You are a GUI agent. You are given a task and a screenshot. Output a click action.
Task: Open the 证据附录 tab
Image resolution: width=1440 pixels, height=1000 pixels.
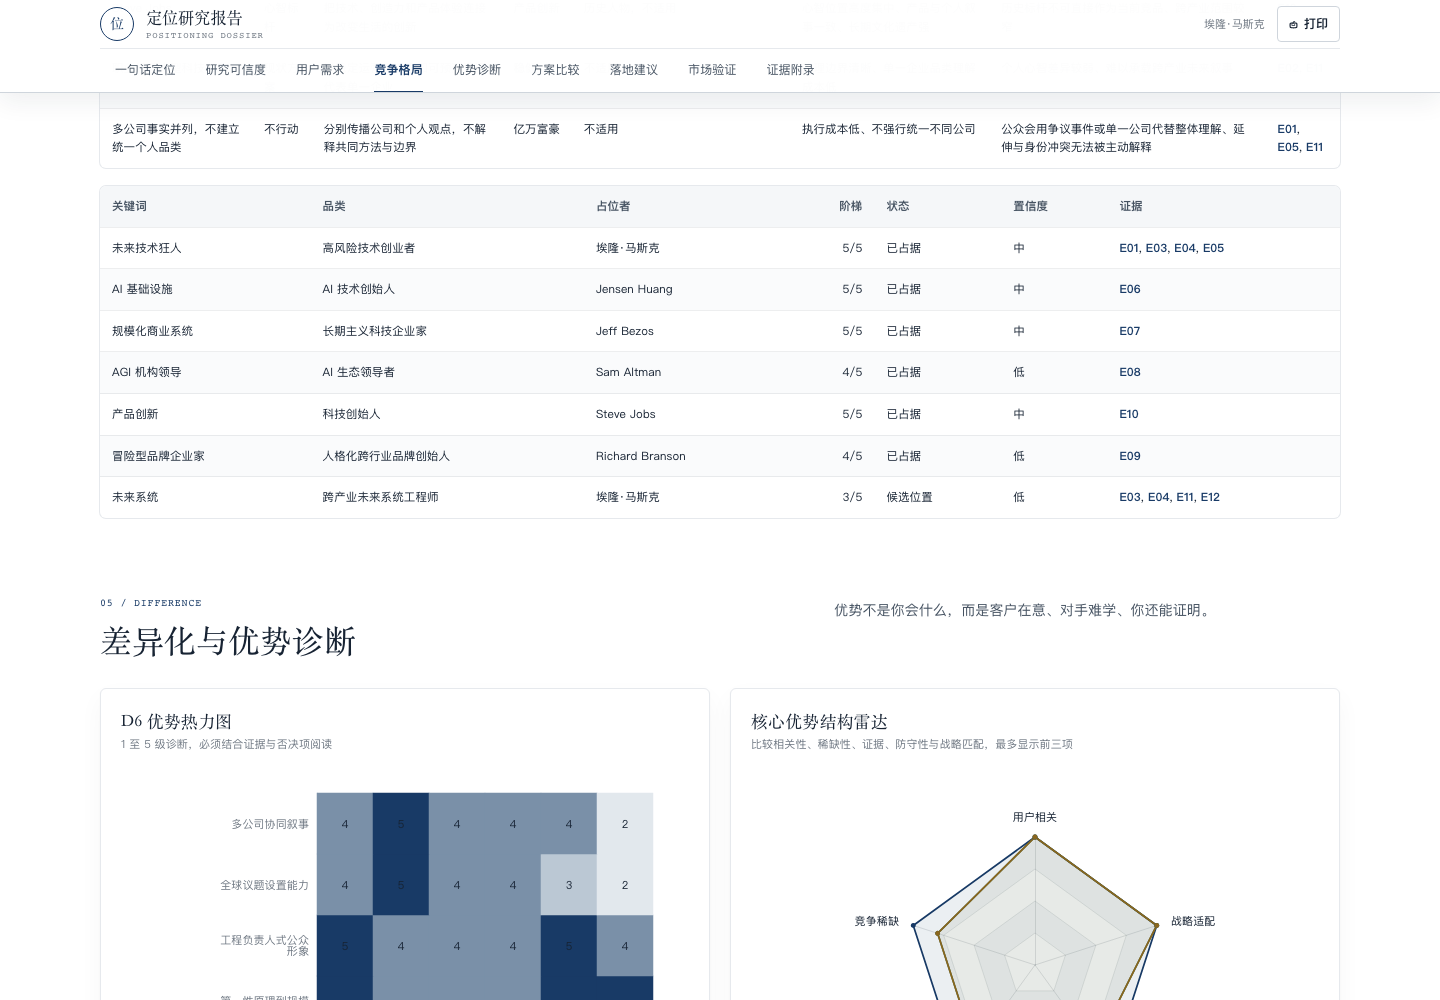point(791,70)
